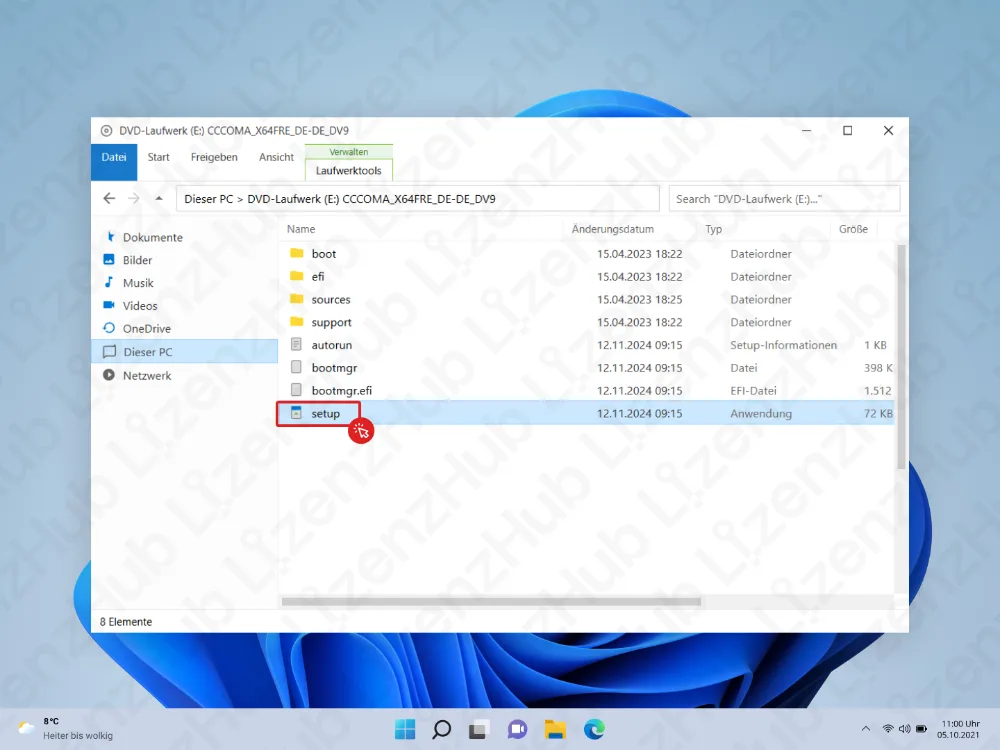Click Dieser PC in the address path
Viewport: 1000px width, 750px height.
pos(209,199)
